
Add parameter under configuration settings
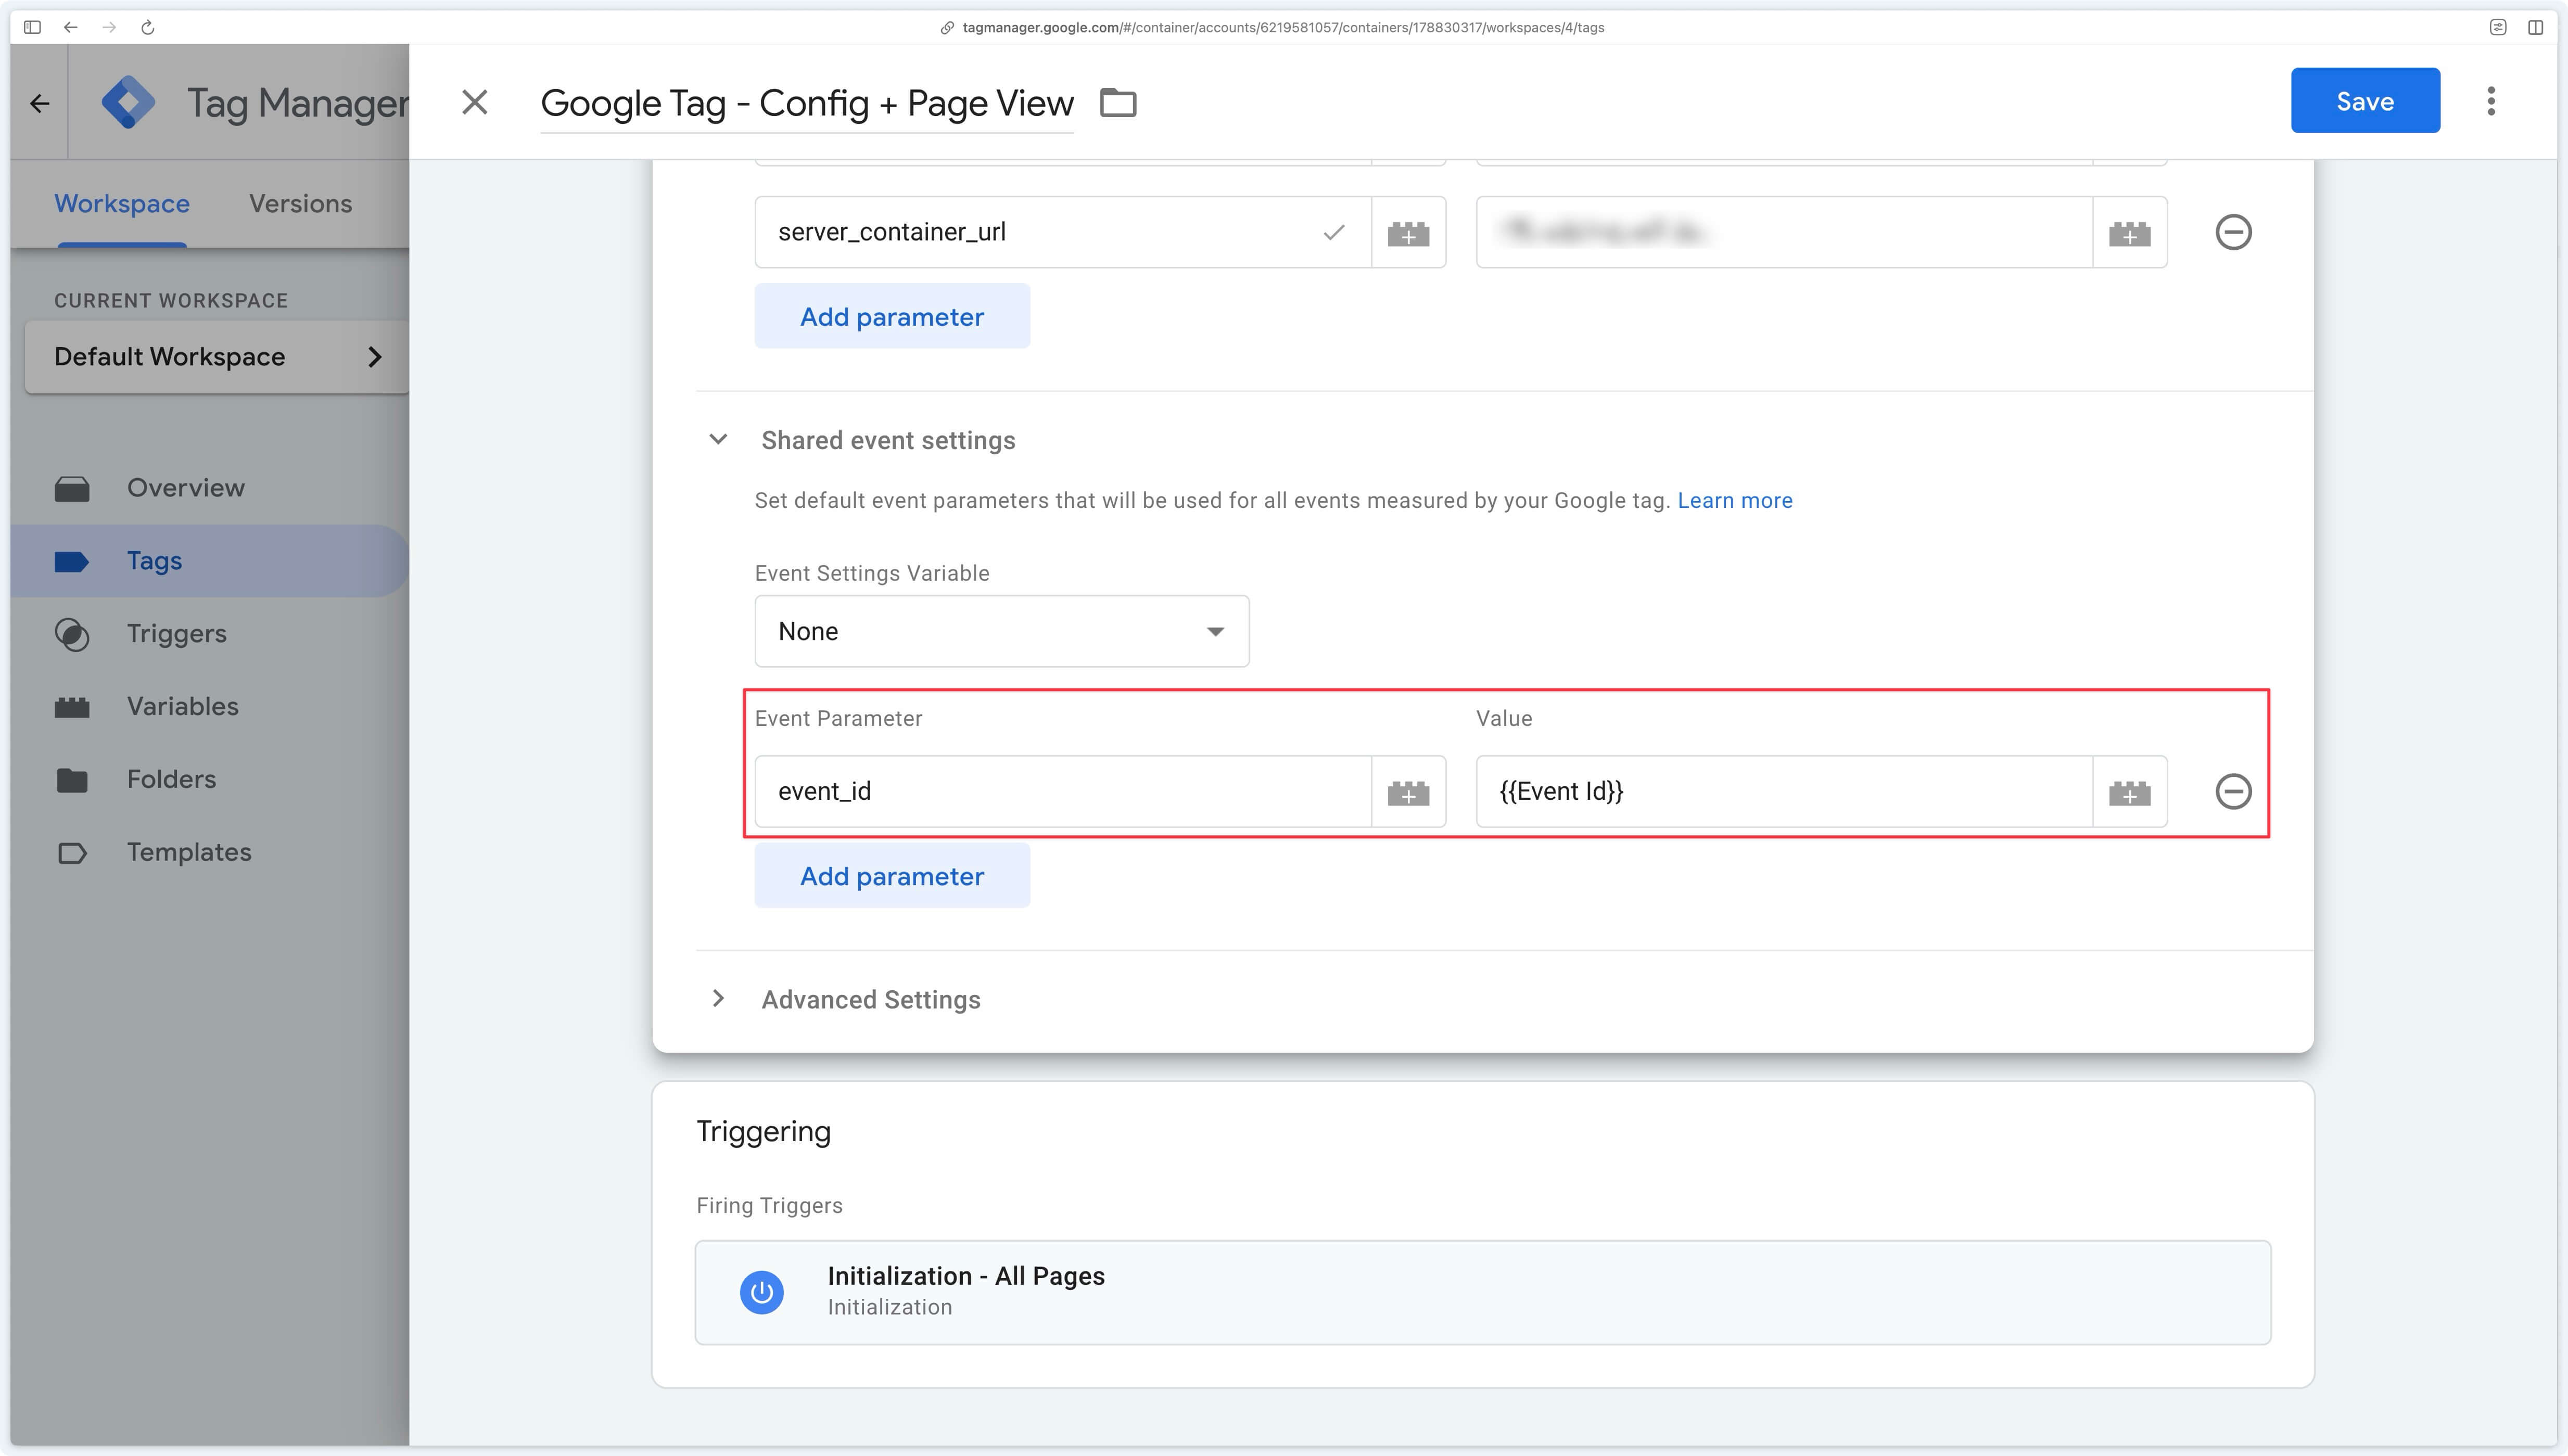click(892, 316)
